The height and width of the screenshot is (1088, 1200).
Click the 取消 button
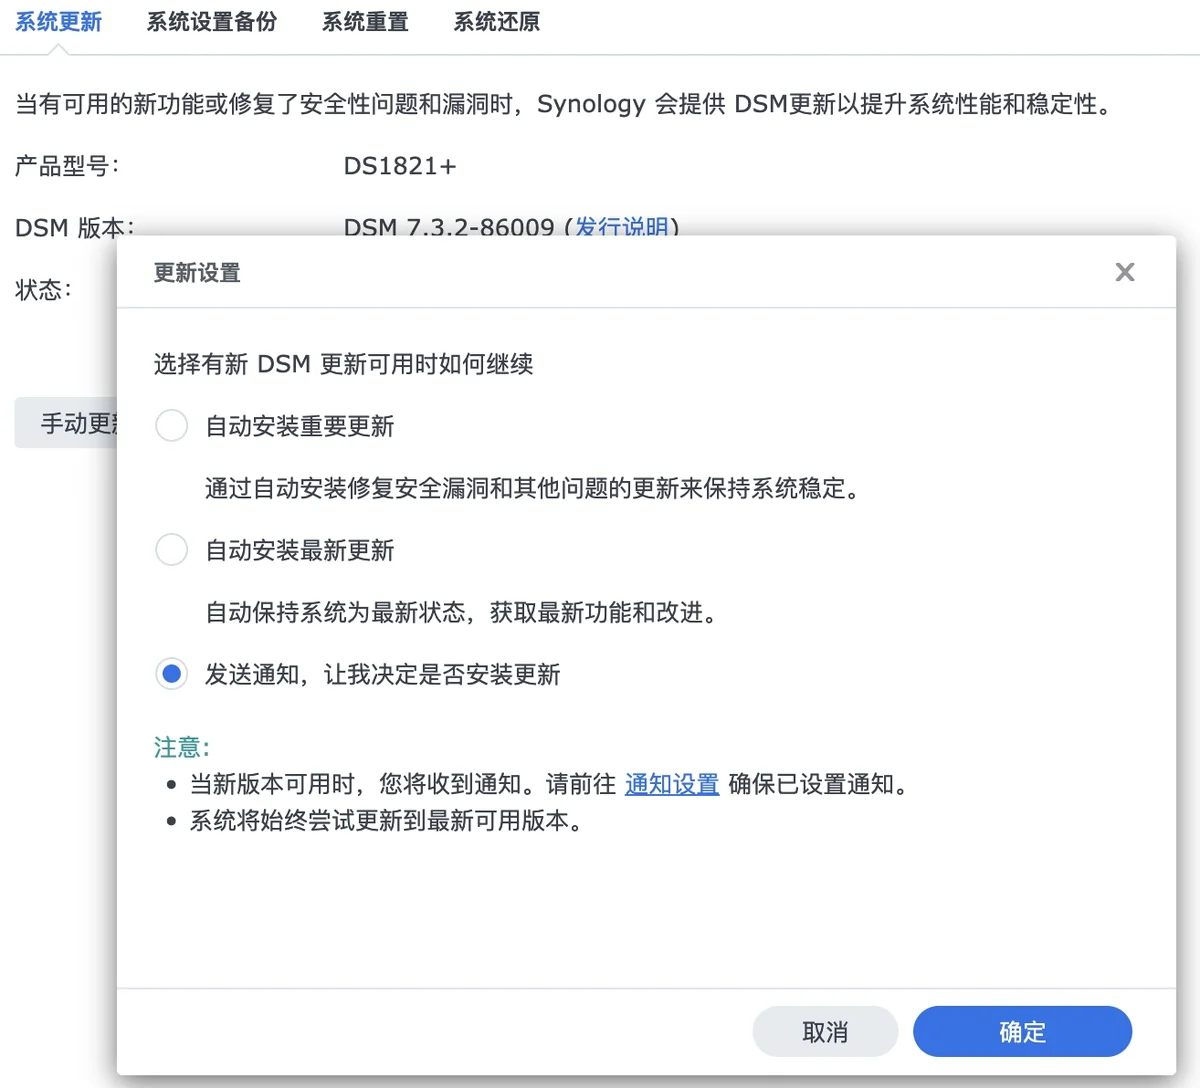825,1031
